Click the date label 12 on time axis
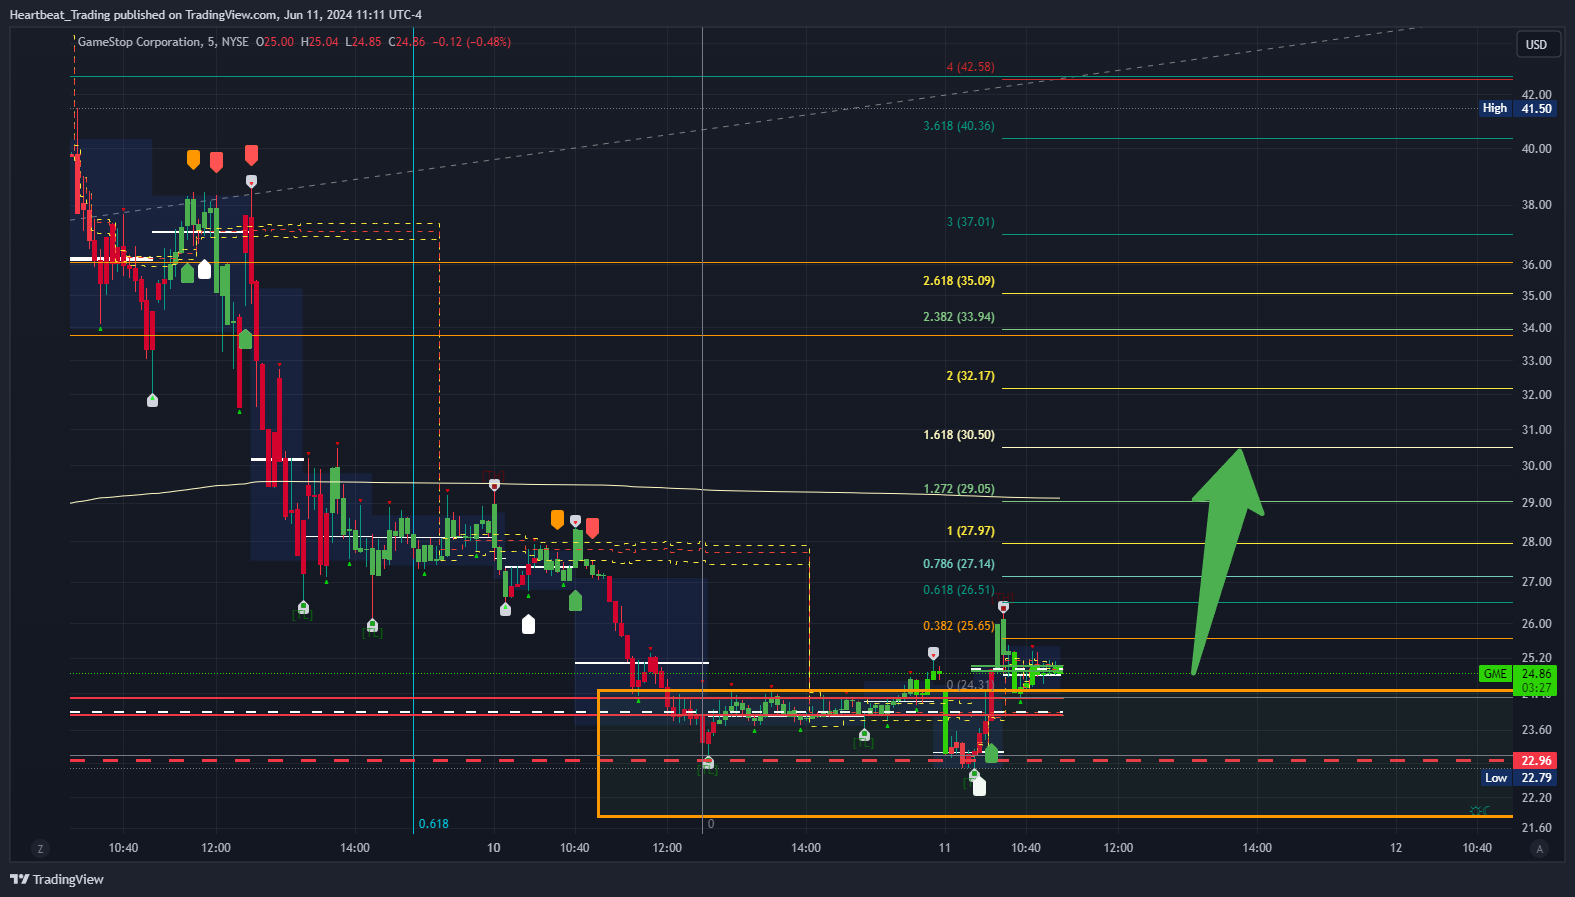 pyautogui.click(x=1396, y=848)
